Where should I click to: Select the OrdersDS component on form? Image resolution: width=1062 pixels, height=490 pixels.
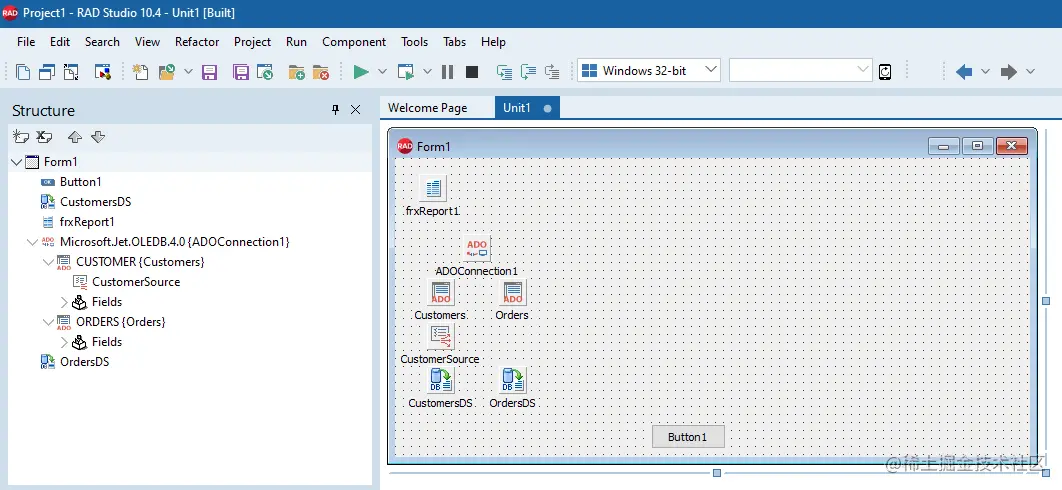513,380
